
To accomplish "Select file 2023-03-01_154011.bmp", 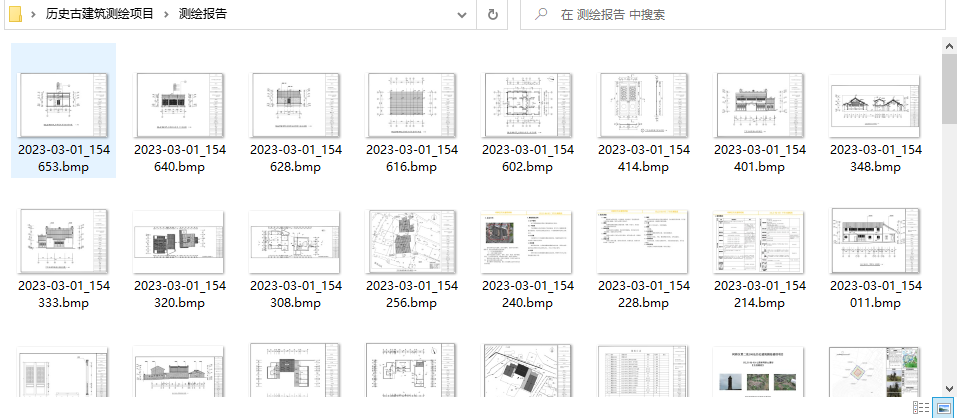I will (x=876, y=245).
